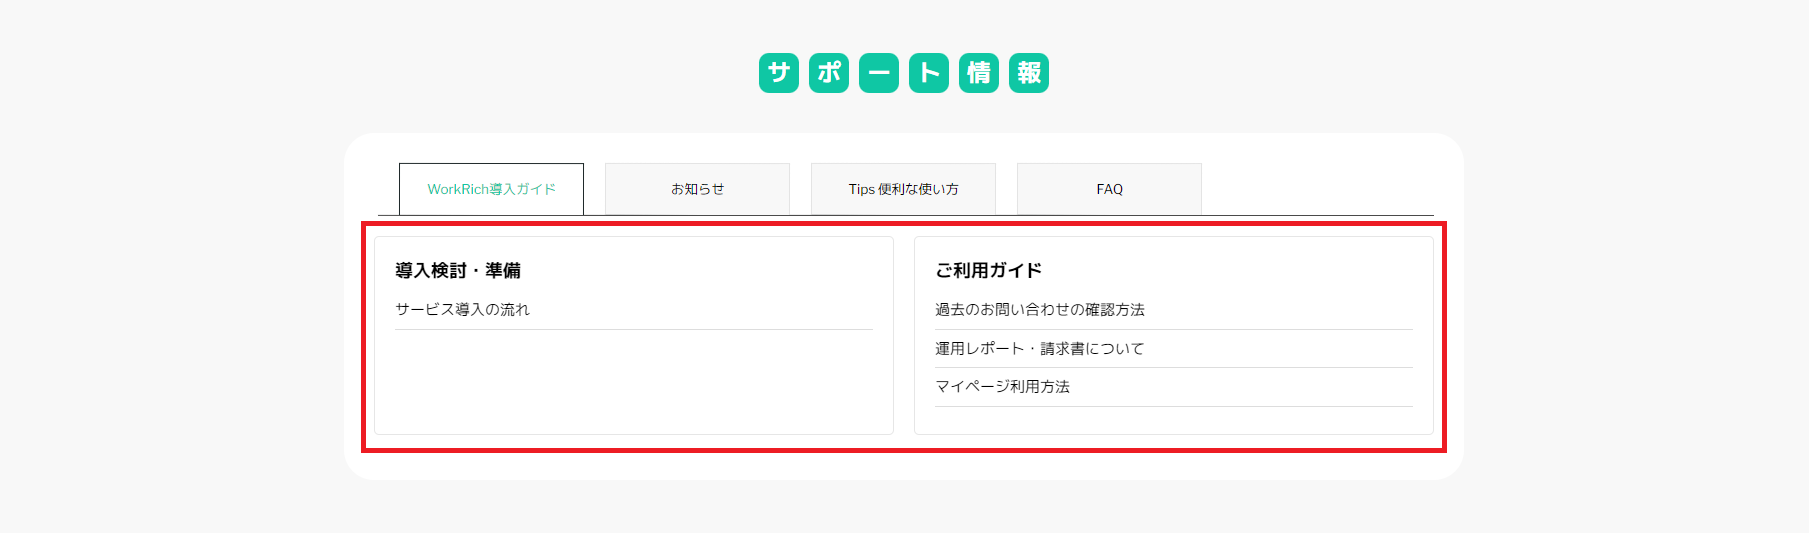This screenshot has width=1809, height=533.
Task: Click 運用レポート・請求書について link
Action: click(x=1039, y=349)
